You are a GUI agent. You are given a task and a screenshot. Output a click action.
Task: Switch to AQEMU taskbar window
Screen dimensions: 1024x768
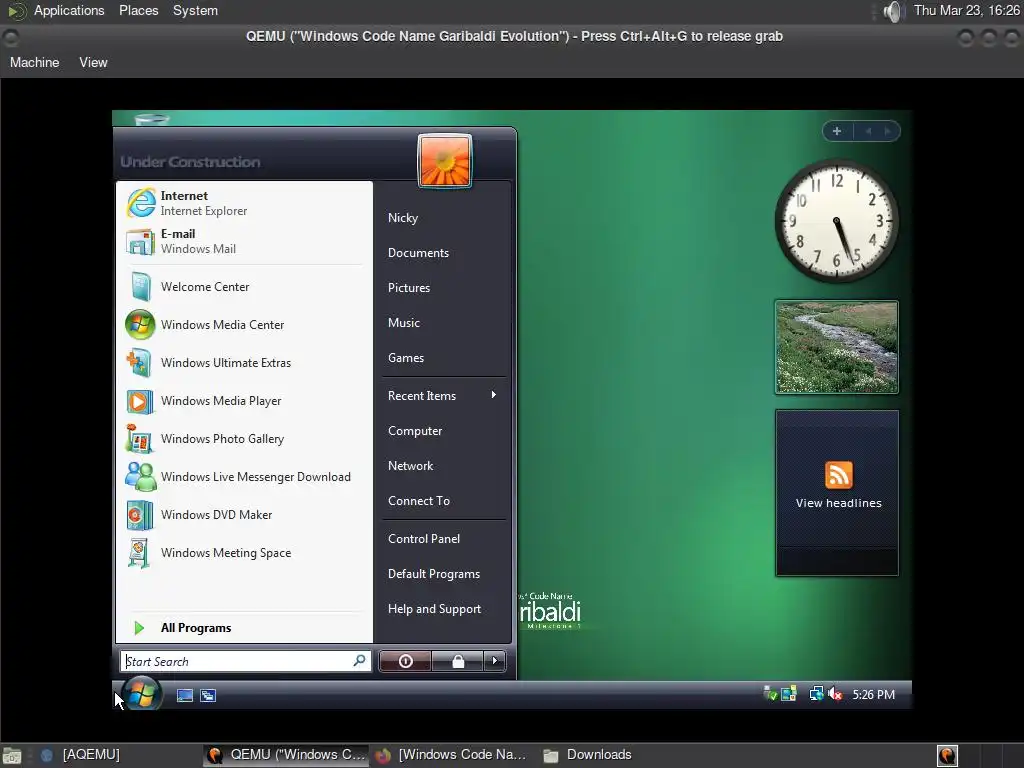(x=81, y=755)
